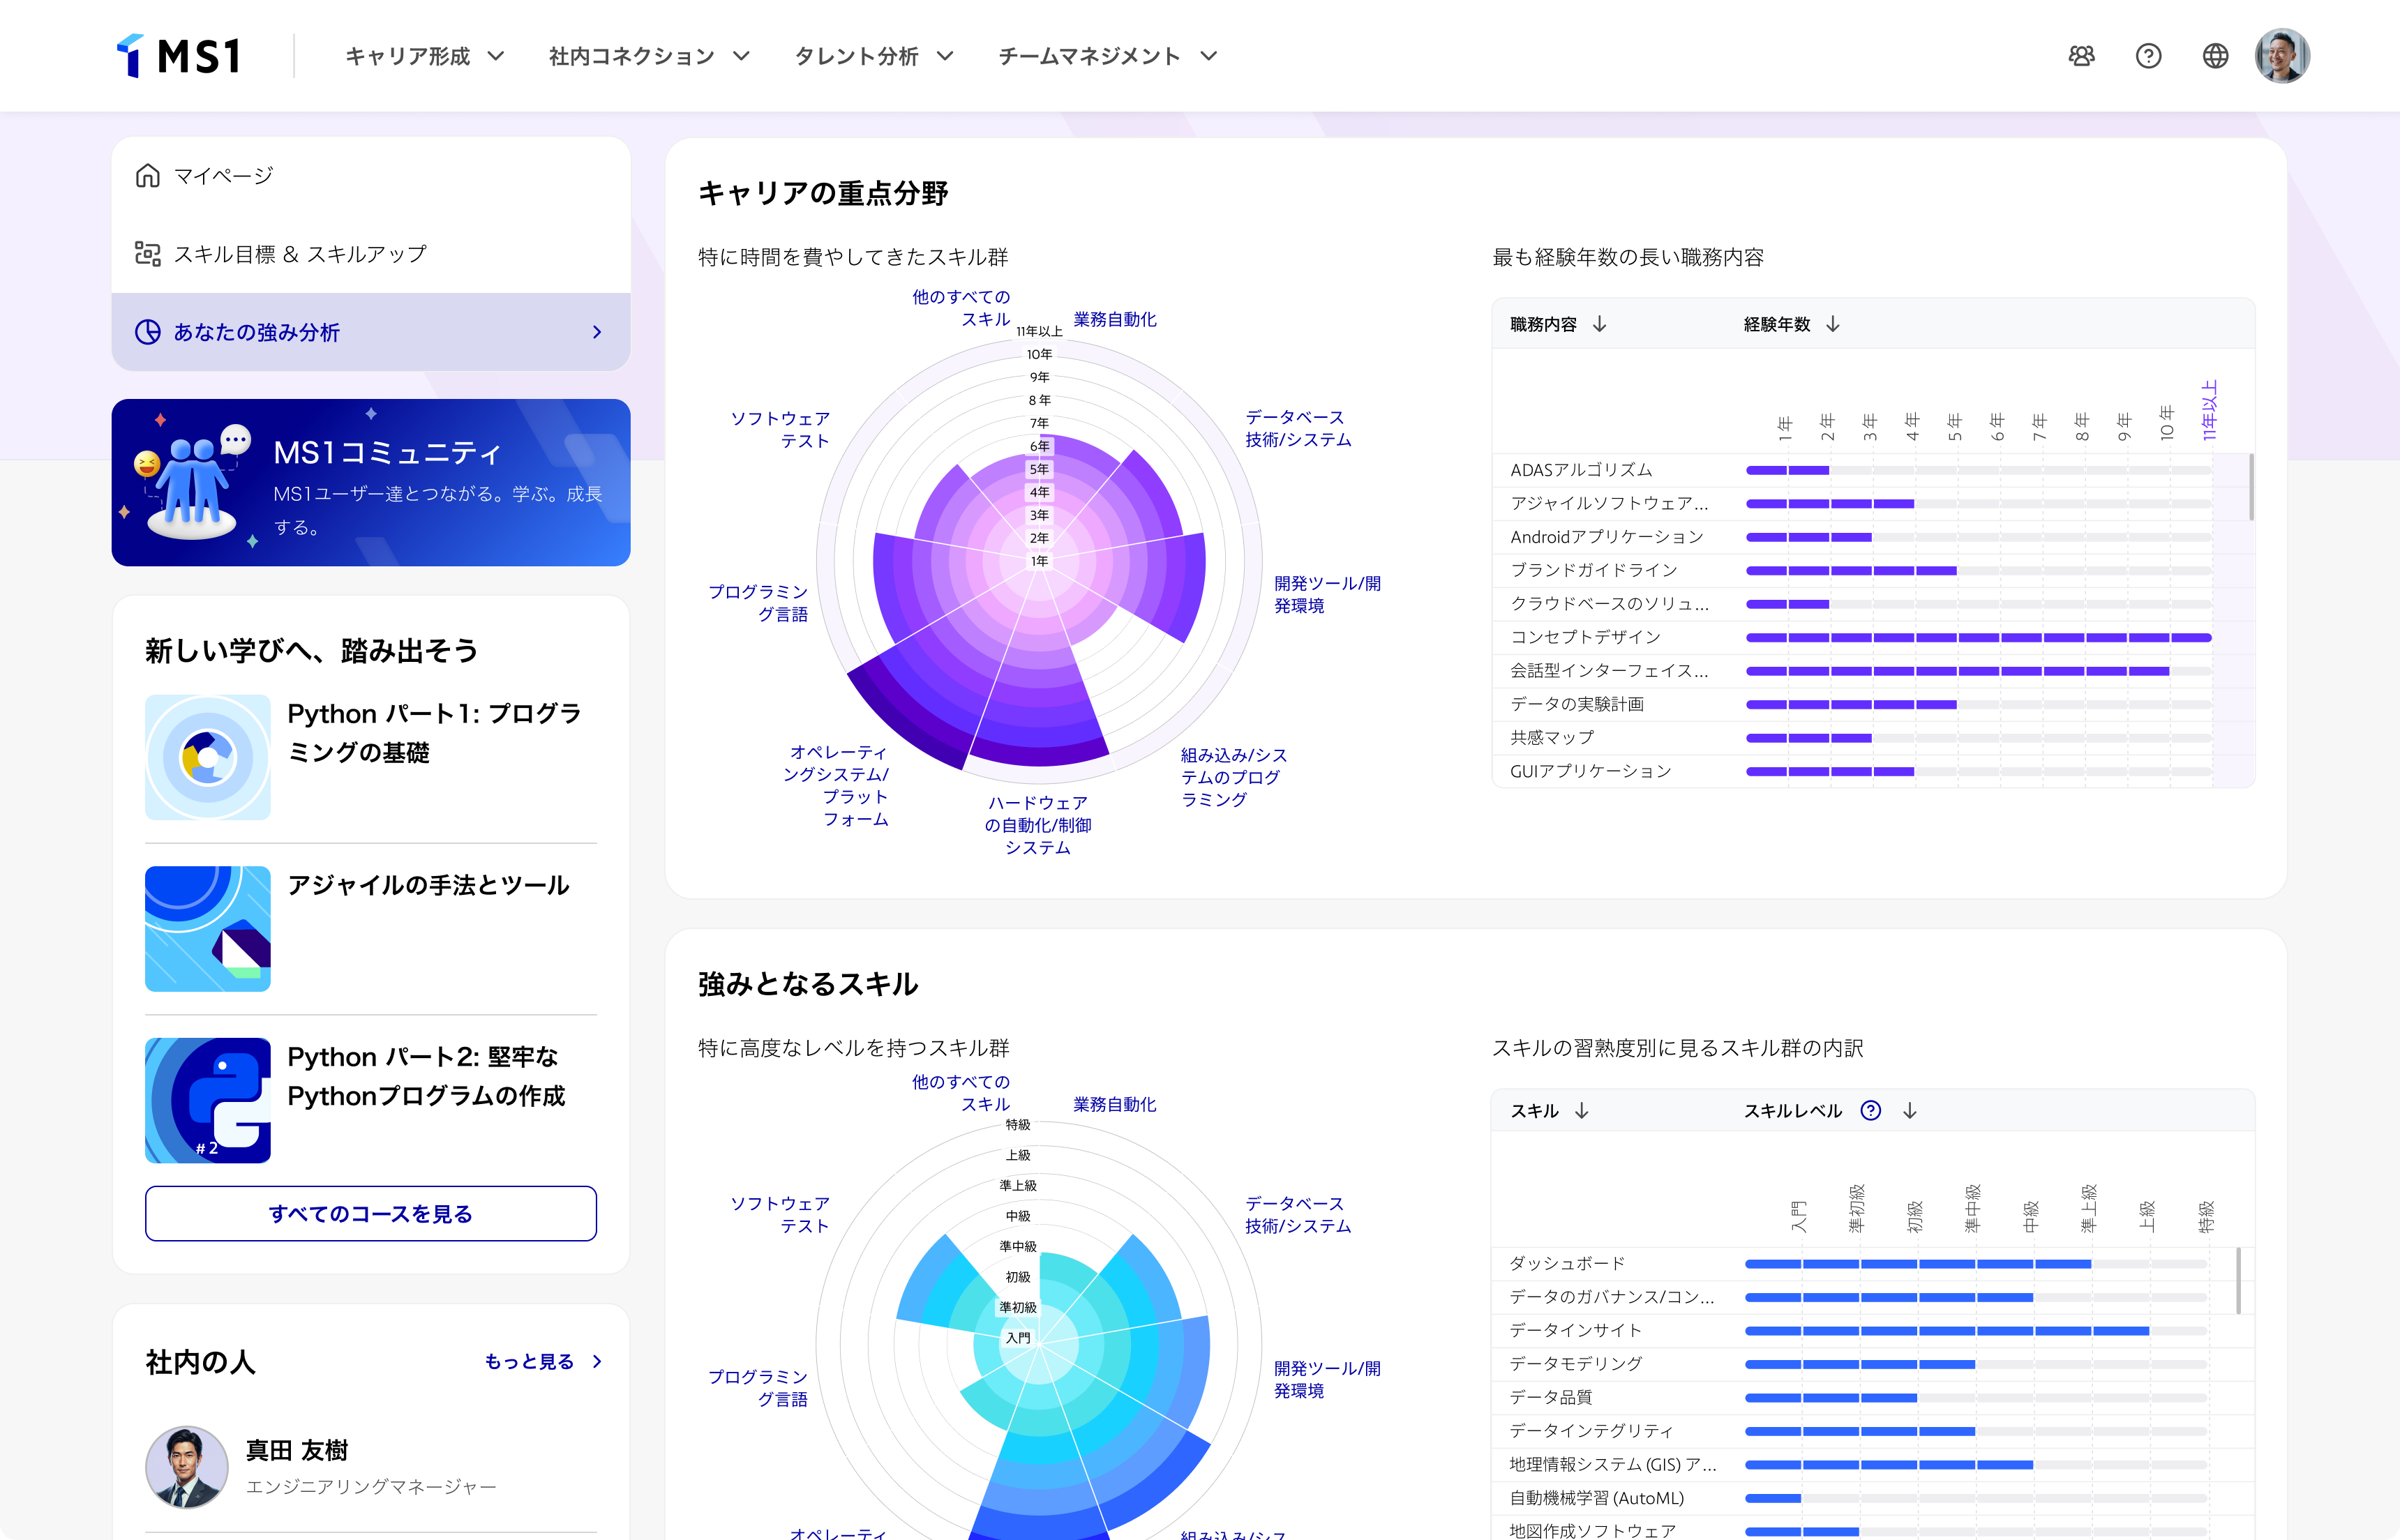Open the help question mark icon in header
Viewport: 2400px width, 1540px height.
tap(2149, 56)
